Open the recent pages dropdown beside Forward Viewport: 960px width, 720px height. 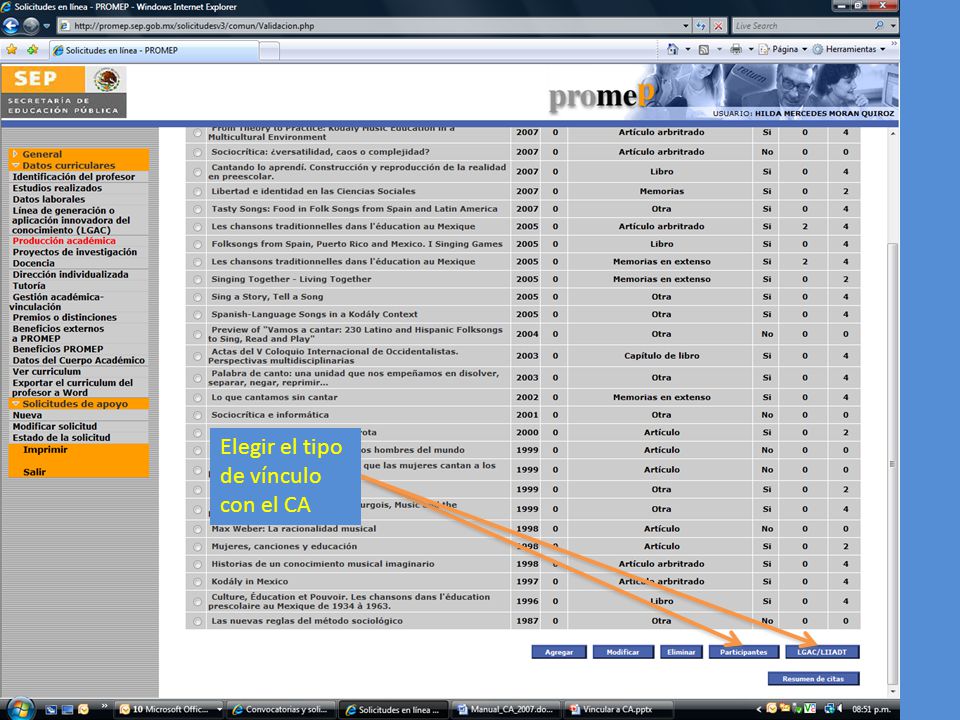click(x=47, y=26)
